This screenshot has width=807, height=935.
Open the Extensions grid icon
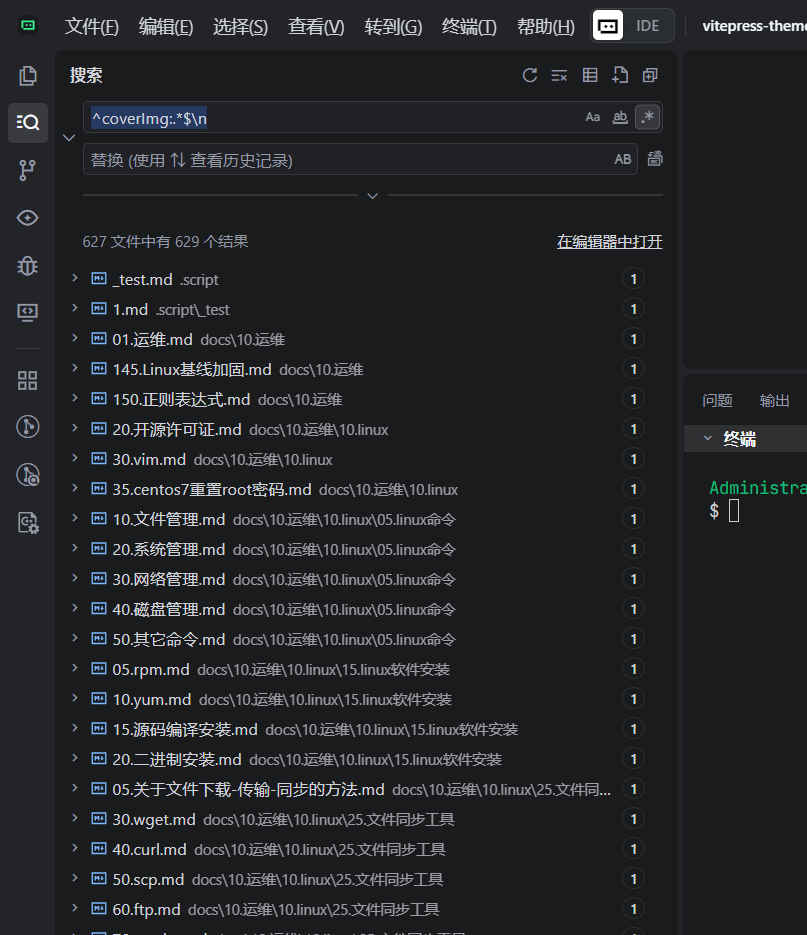tap(27, 380)
